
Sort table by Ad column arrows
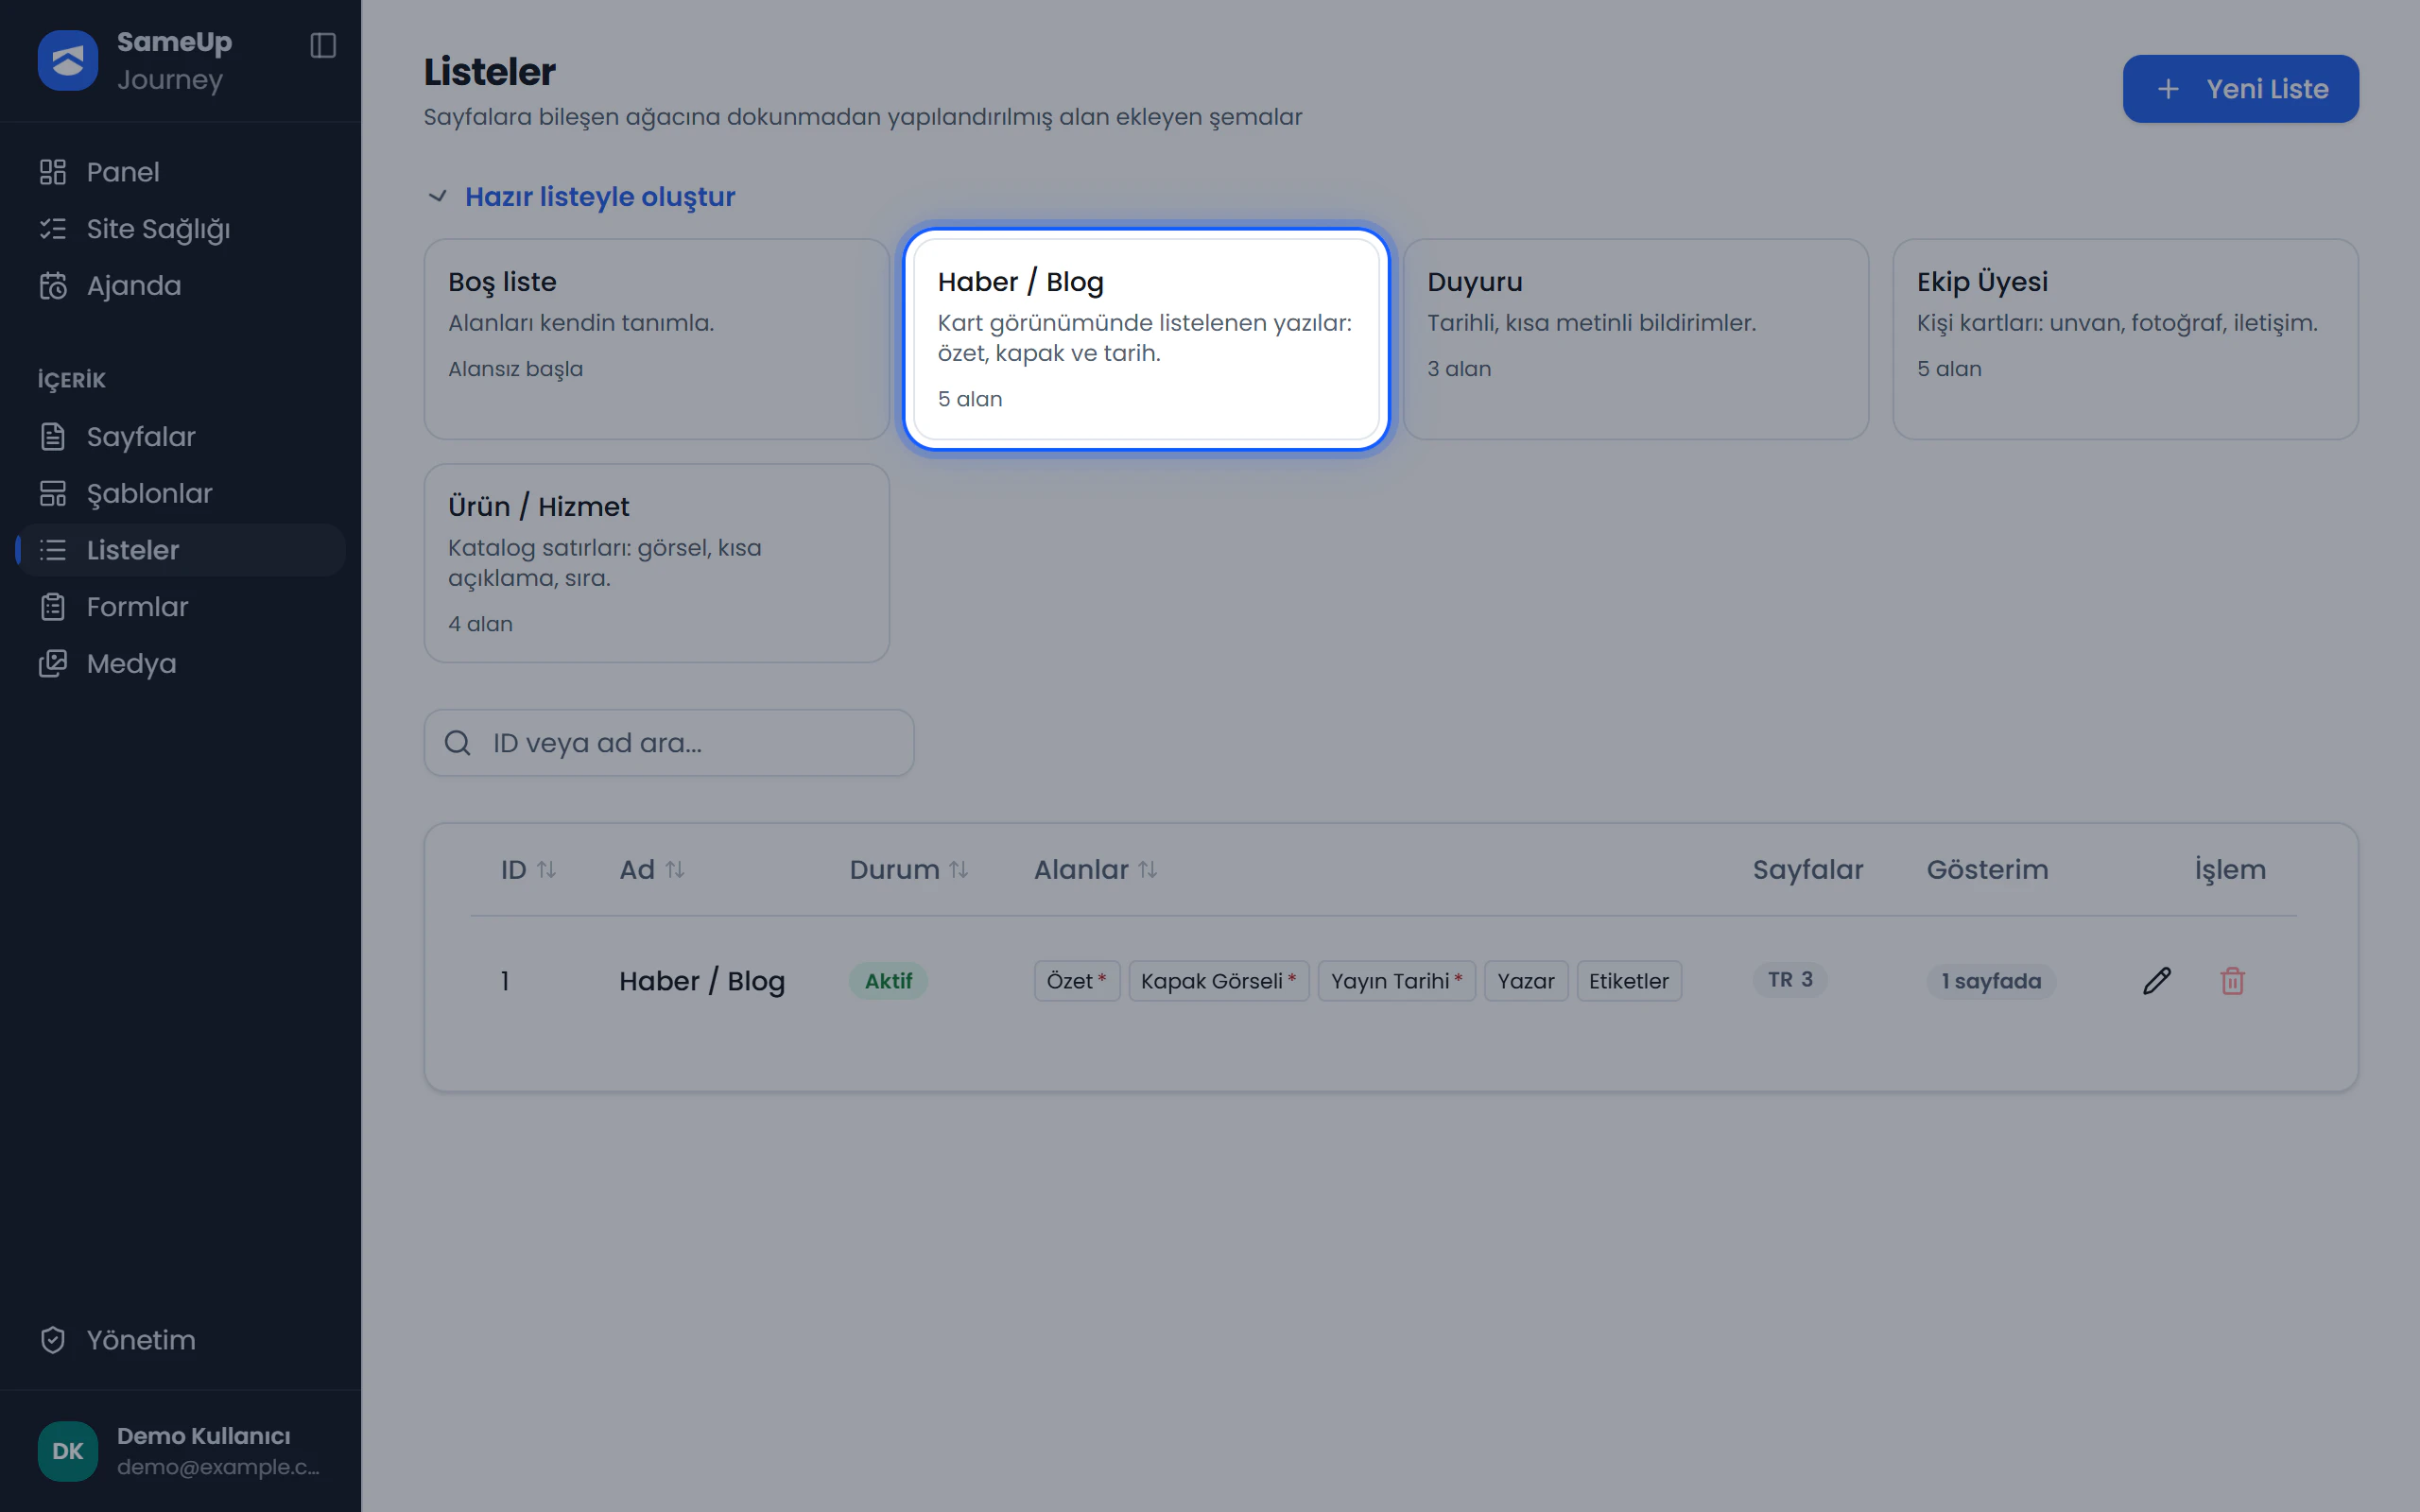(675, 870)
